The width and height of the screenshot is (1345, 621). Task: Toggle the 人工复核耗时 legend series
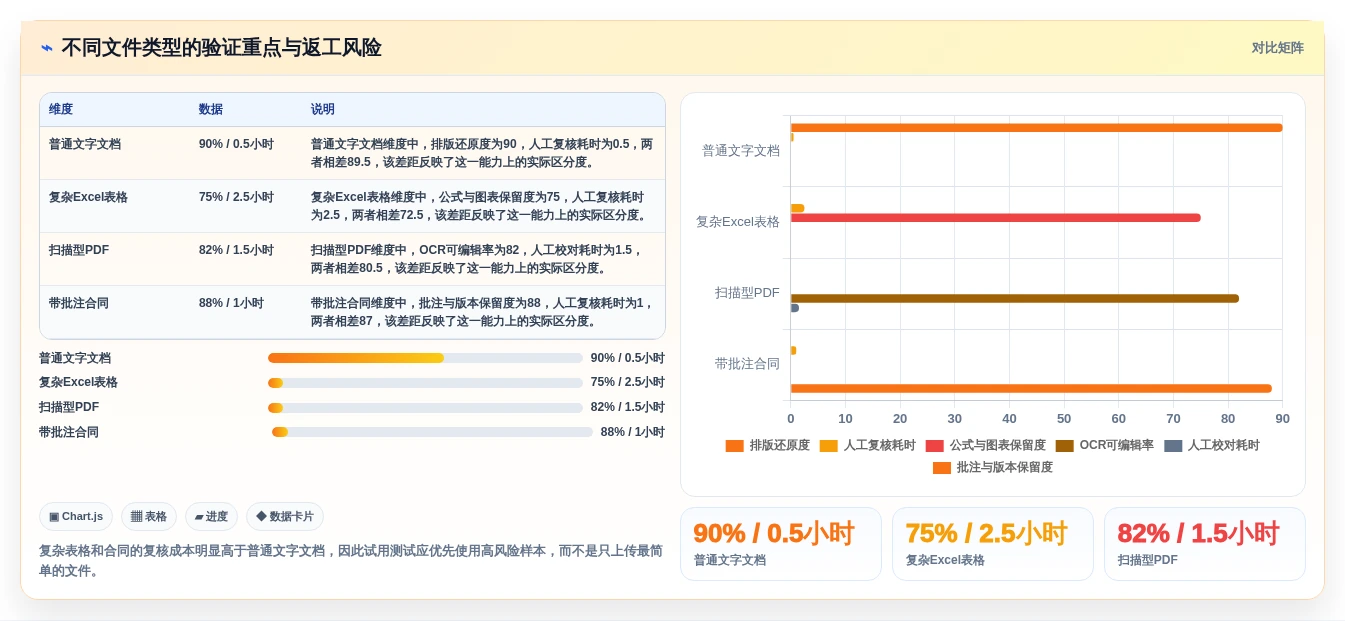tap(867, 445)
